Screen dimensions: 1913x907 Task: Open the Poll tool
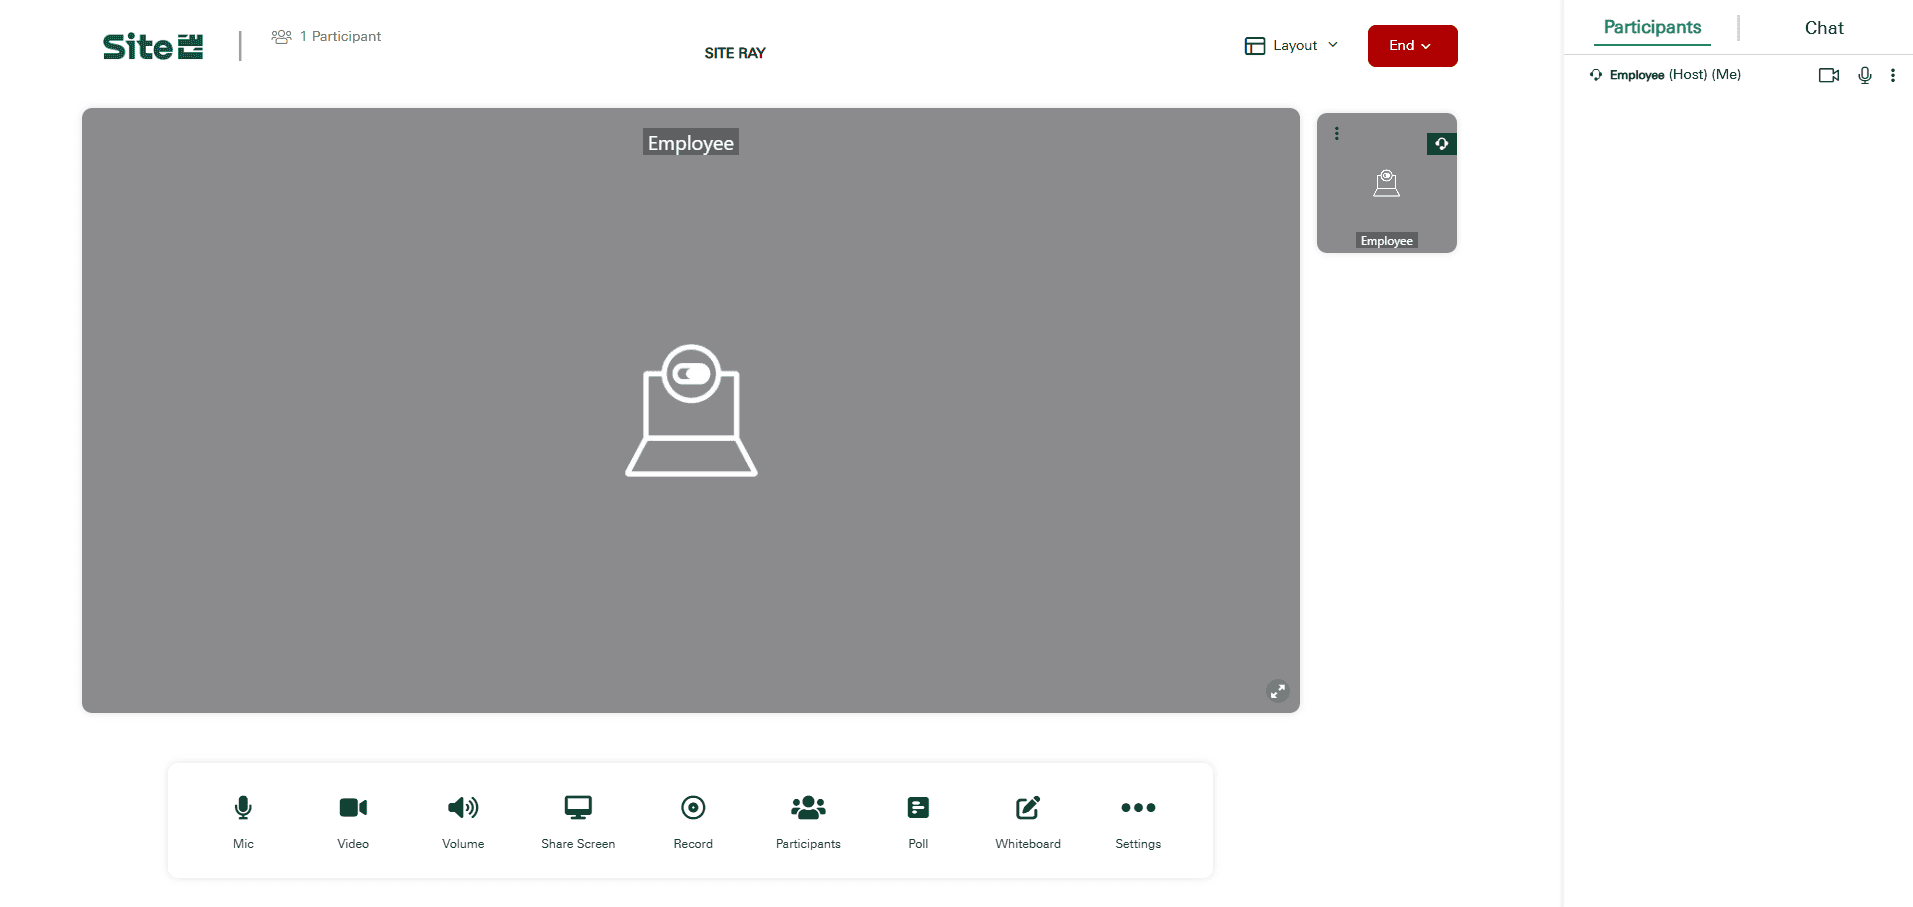(918, 808)
